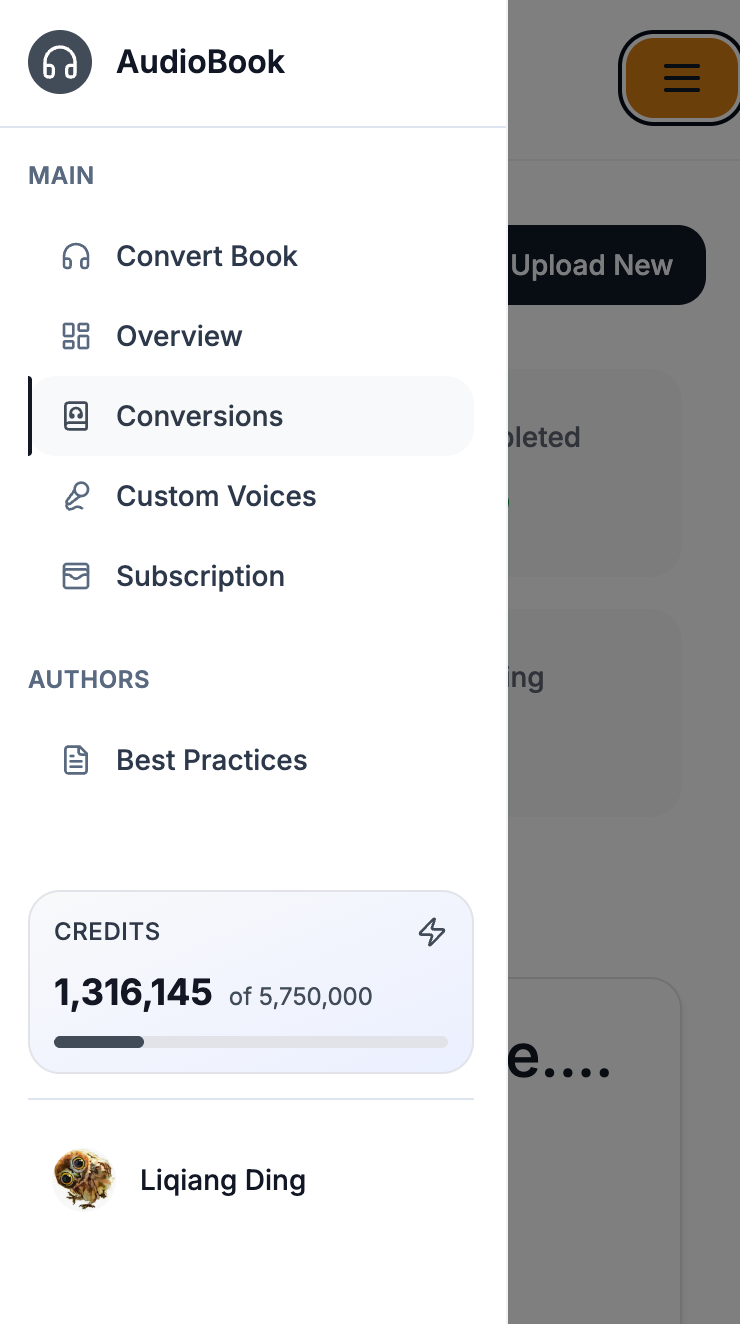Screen dimensions: 740x1324
Task: Click the AudioBook headphones logo icon
Action: [60, 62]
